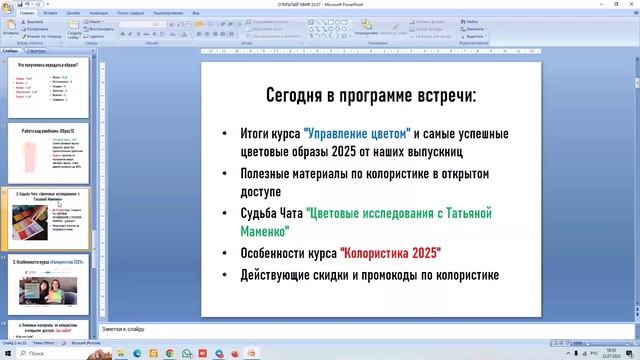640x360 pixels.
Task: Switch to Анимация ribbon tab
Action: pyautogui.click(x=98, y=13)
